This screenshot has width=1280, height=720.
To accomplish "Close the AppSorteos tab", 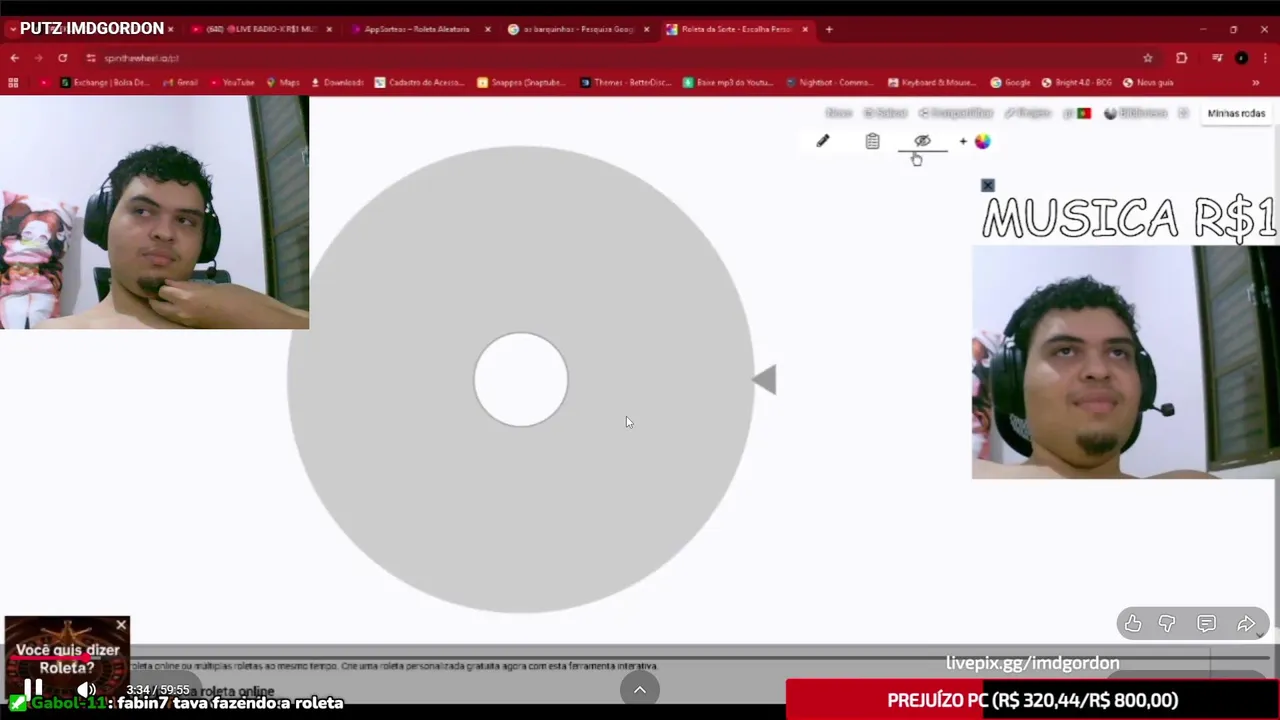I will 487,29.
